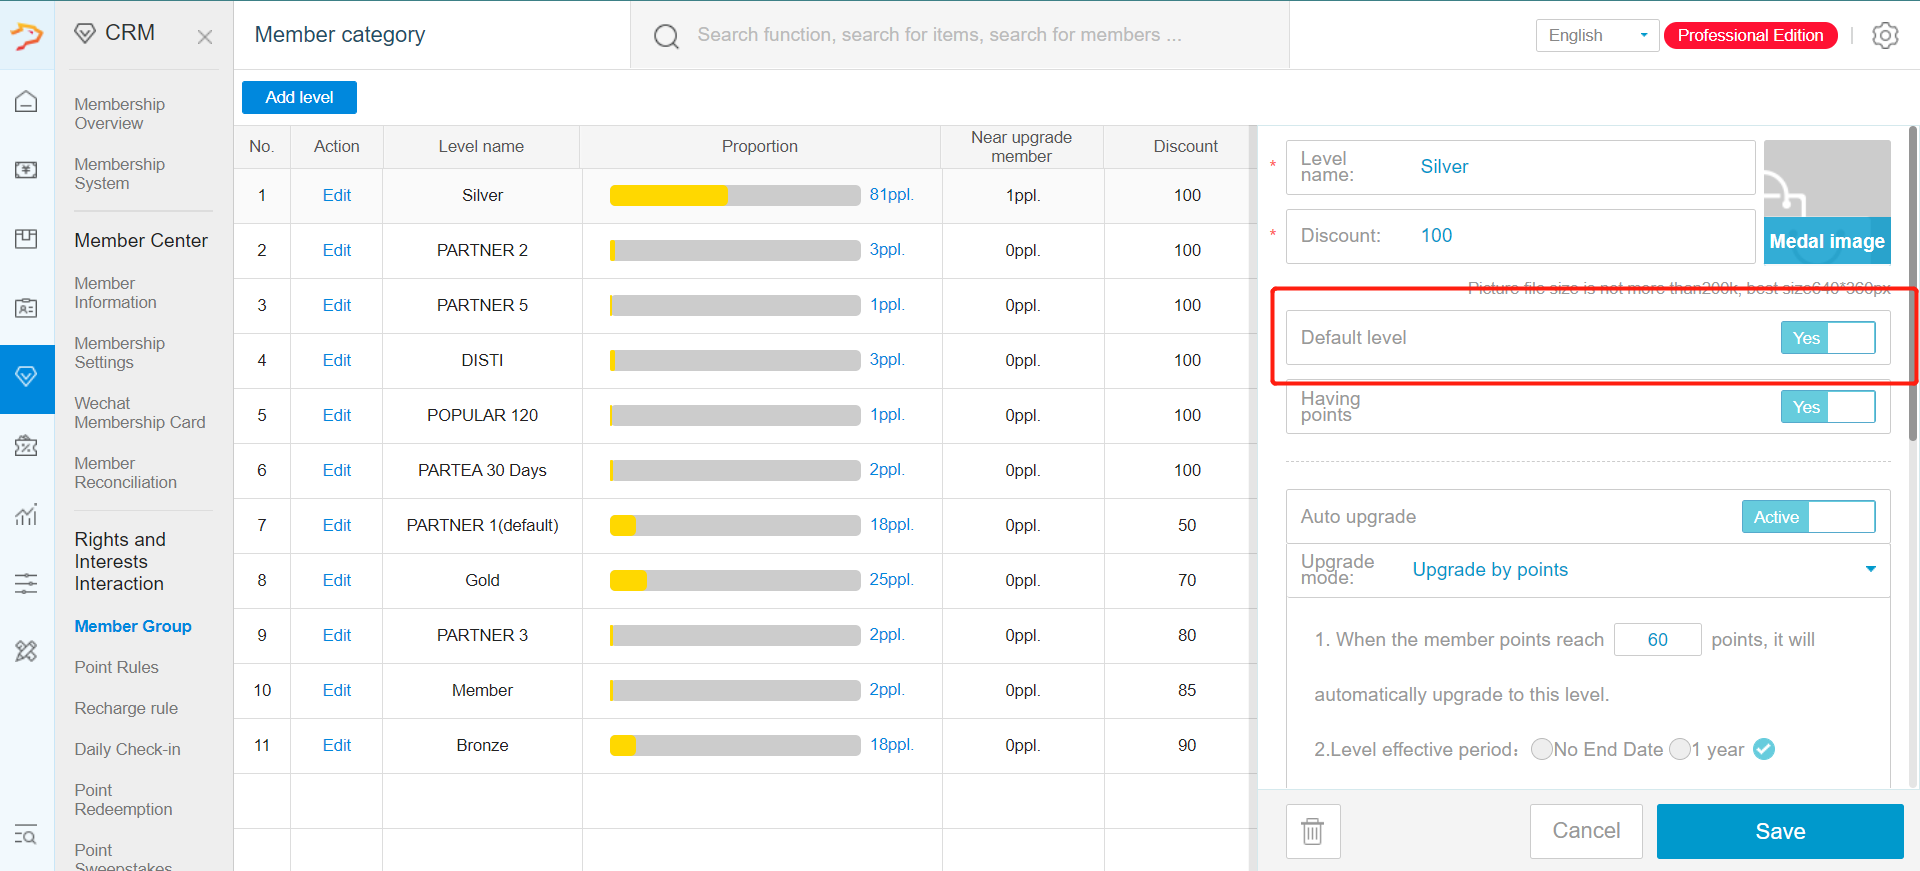The width and height of the screenshot is (1920, 871).
Task: Save the level settings
Action: [x=1780, y=831]
